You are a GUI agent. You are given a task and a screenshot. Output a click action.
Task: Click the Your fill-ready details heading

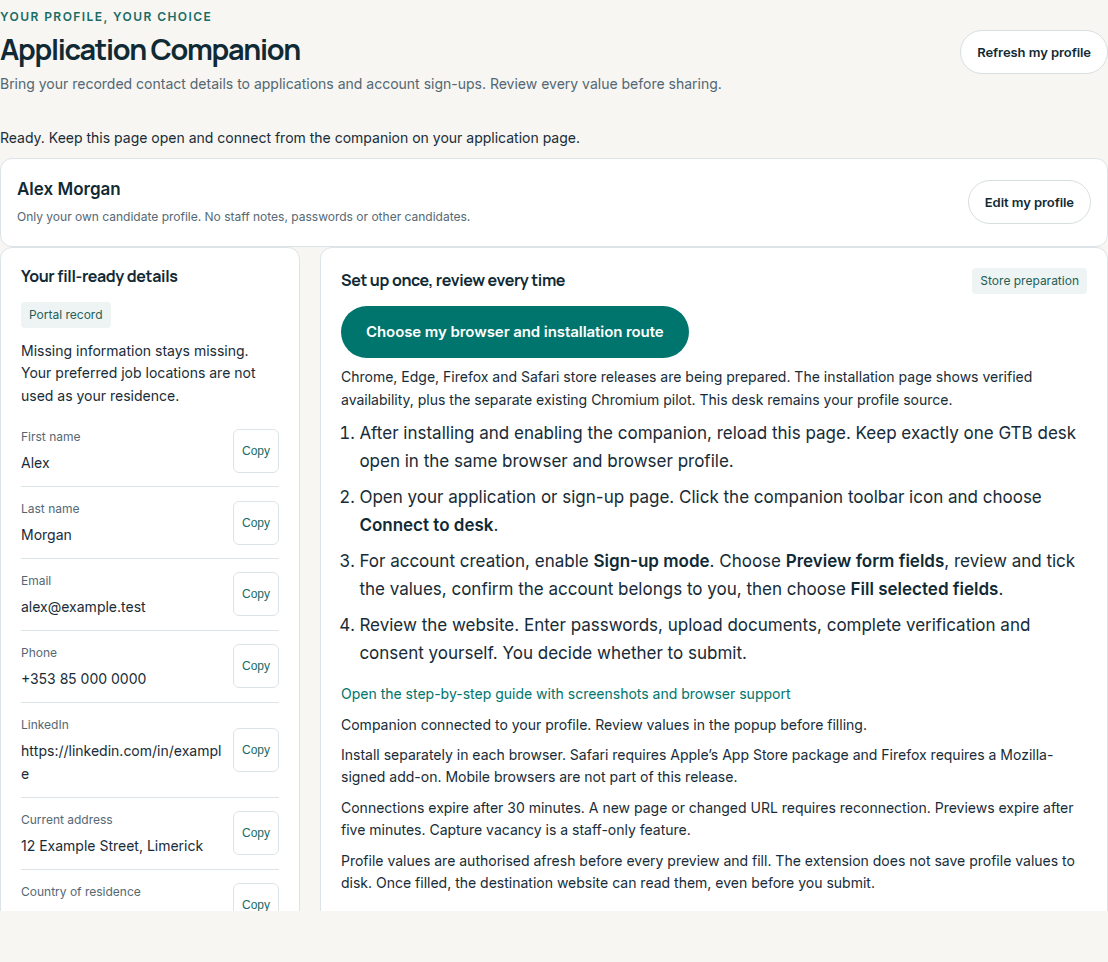pos(99,276)
